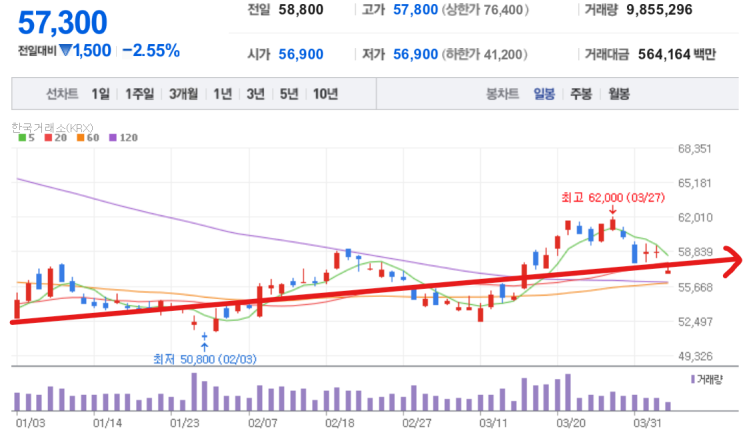Click the 상한가 76,400 text
Viewport: 743px width, 445px height.
pyautogui.click(x=485, y=9)
